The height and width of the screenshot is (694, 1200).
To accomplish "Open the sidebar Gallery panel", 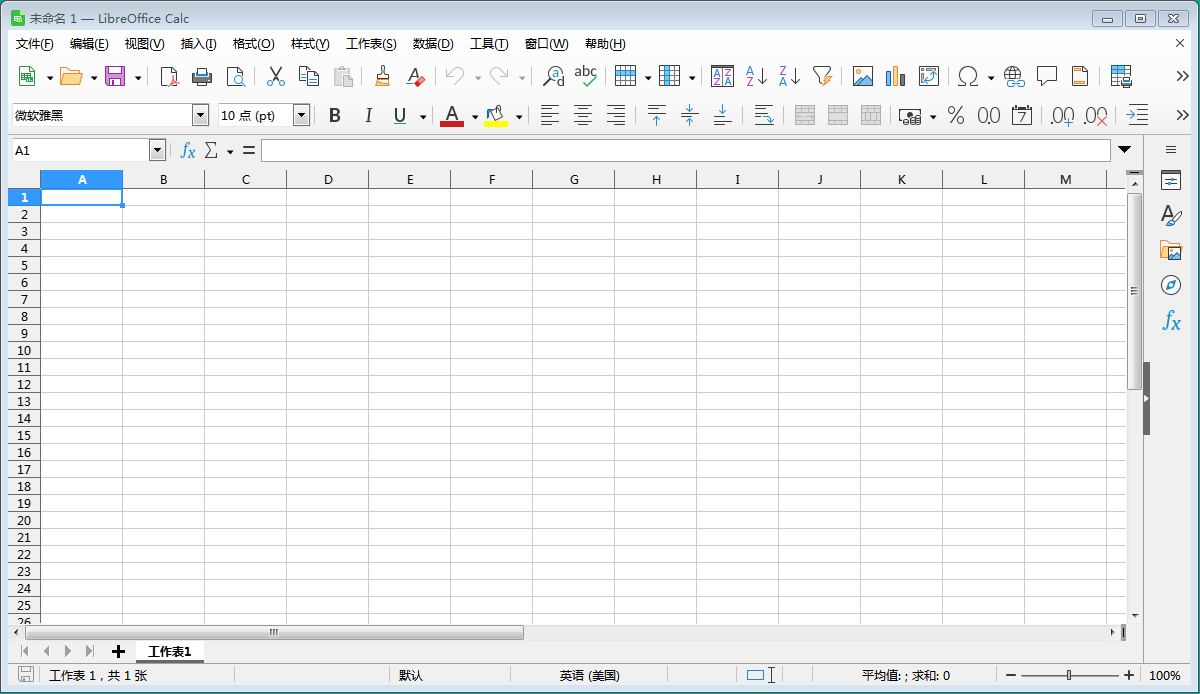I will tap(1171, 251).
